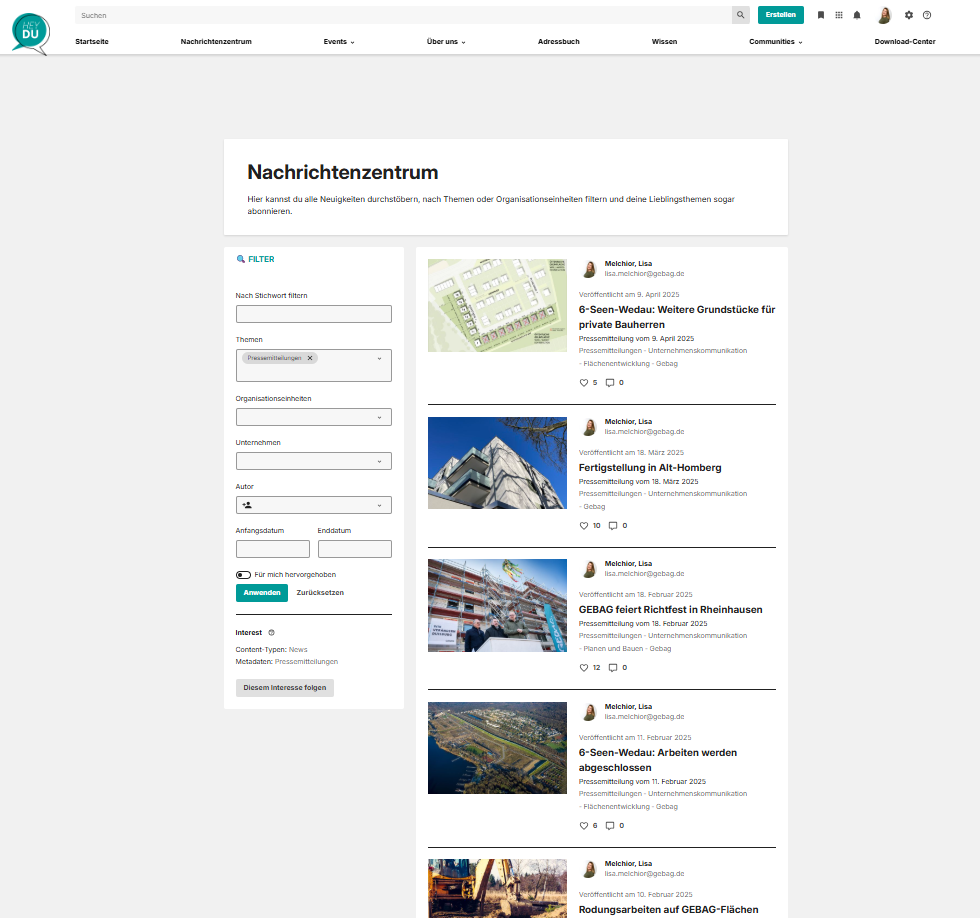Click the 'Diesem Interesse folgen' button
Viewport: 980px width, 918px height.
(285, 688)
